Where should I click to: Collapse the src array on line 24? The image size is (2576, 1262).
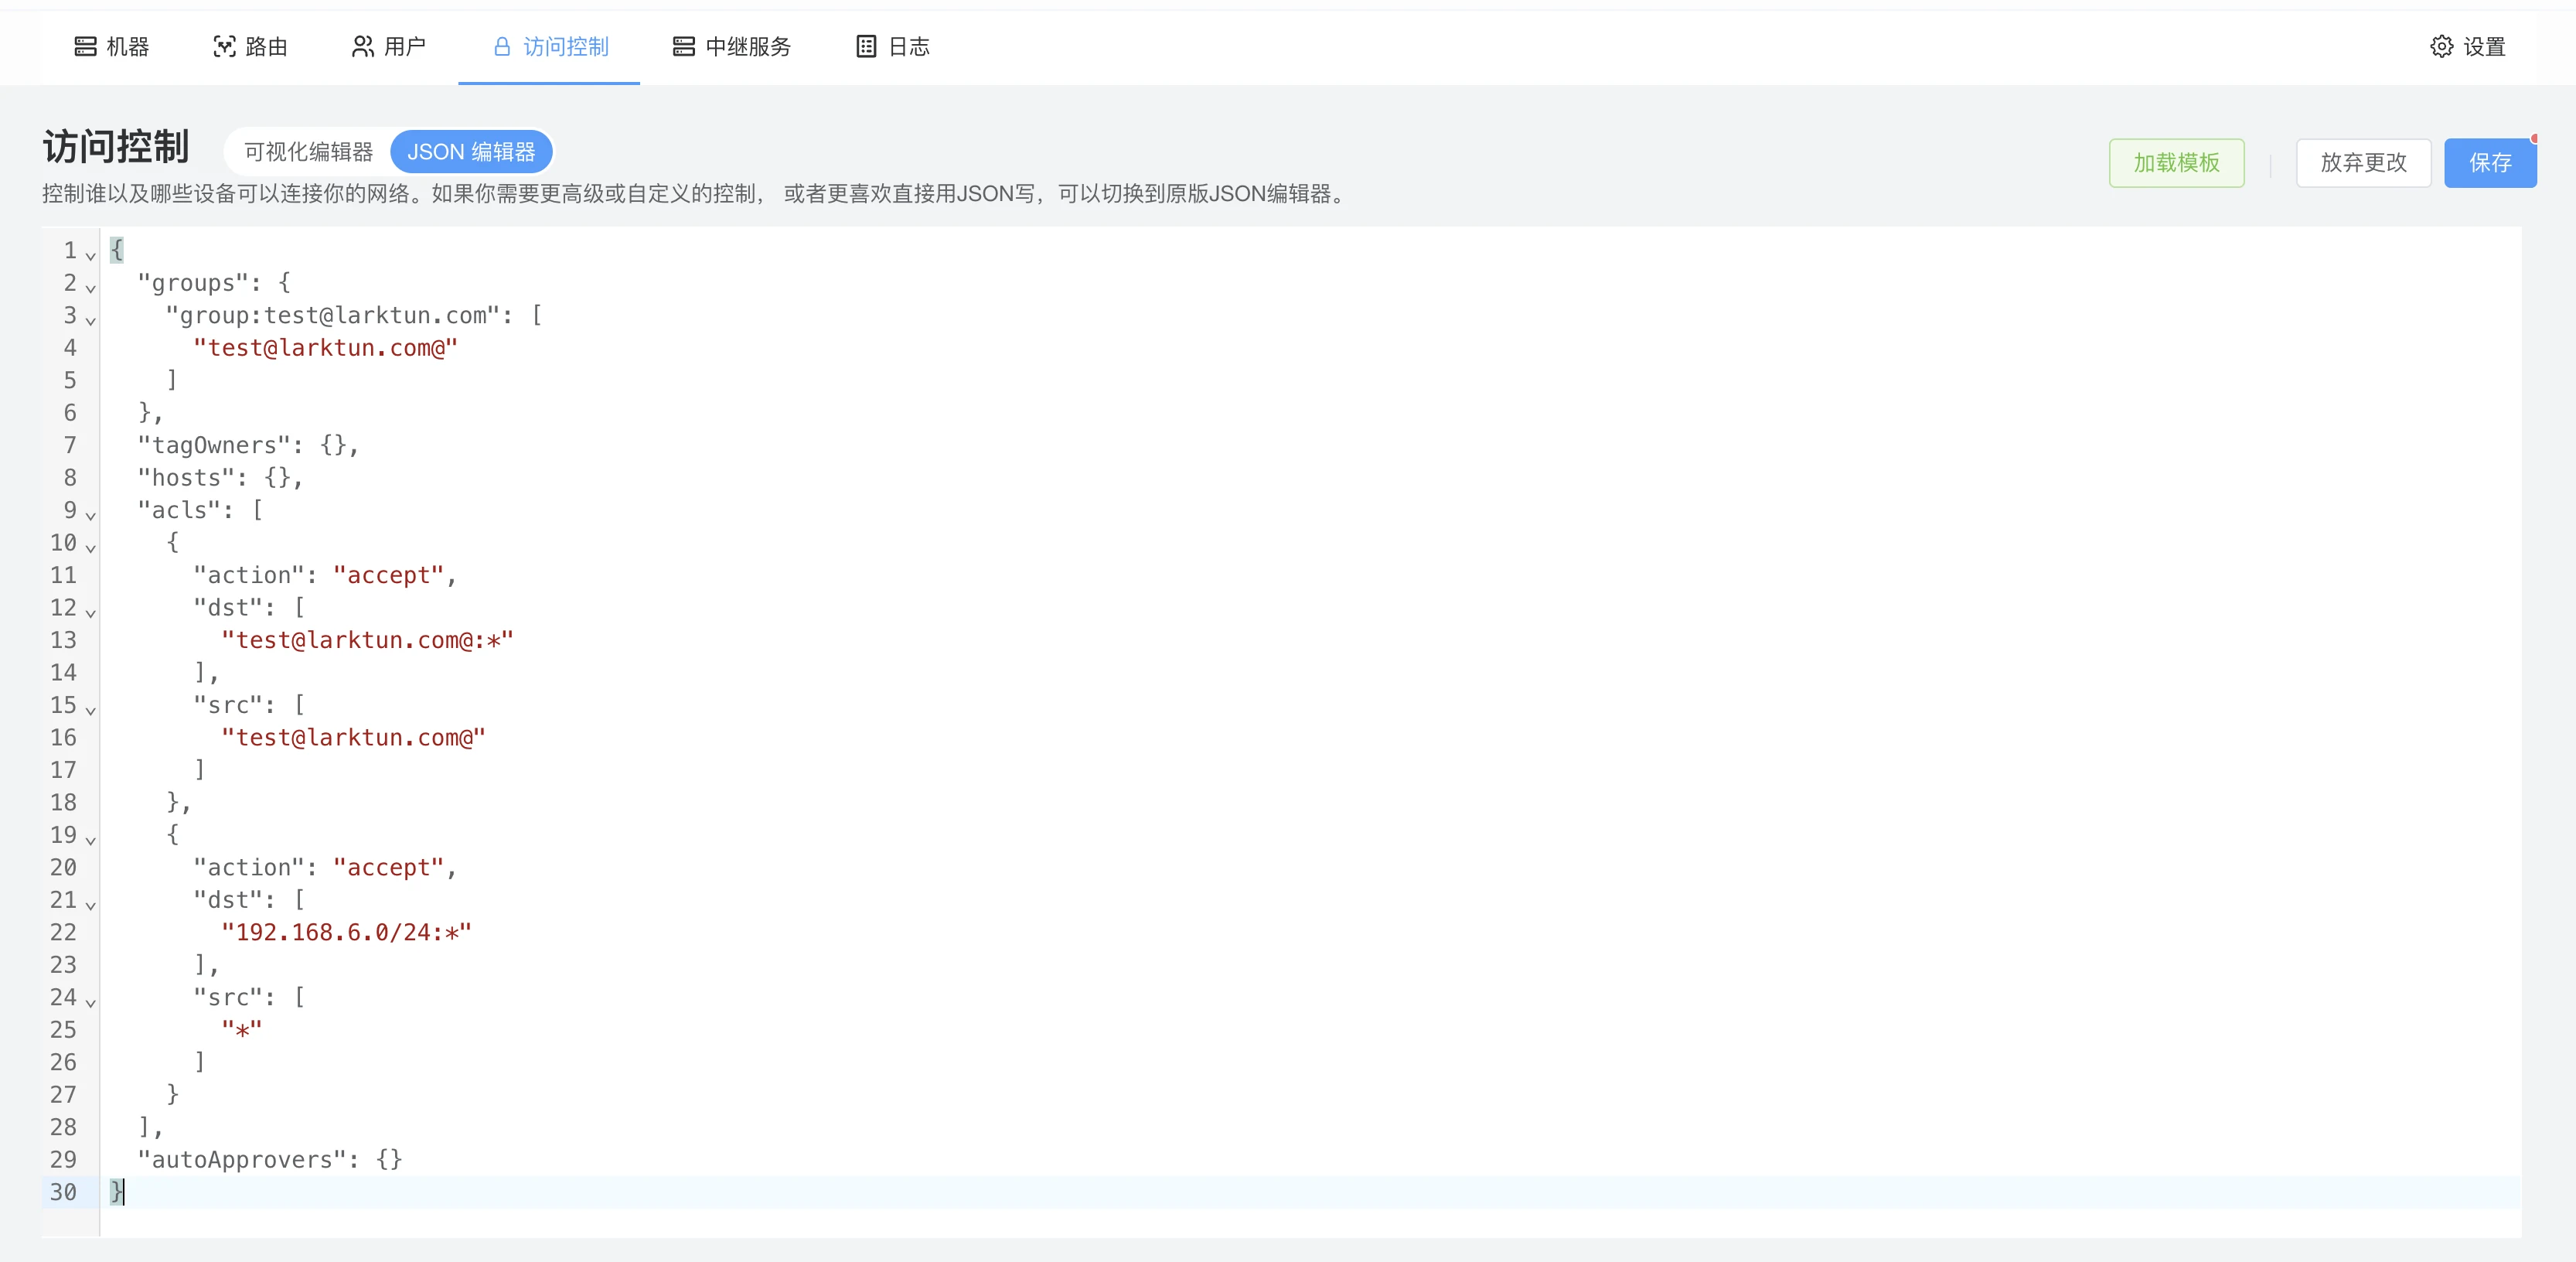pos(91,1003)
